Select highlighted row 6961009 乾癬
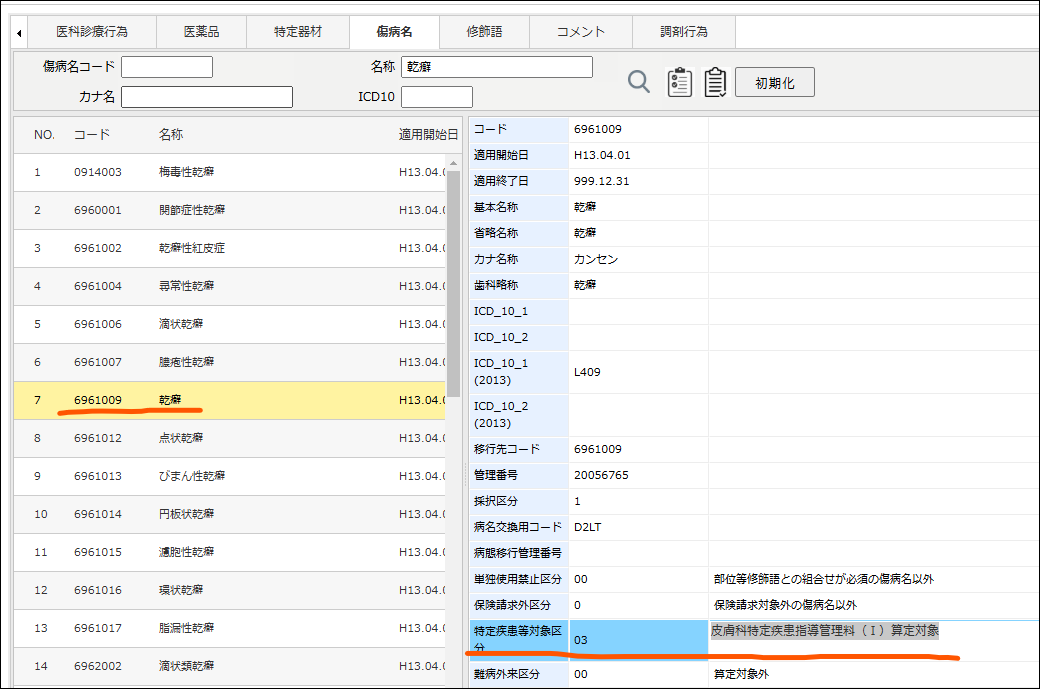The height and width of the screenshot is (689, 1040). (230, 401)
